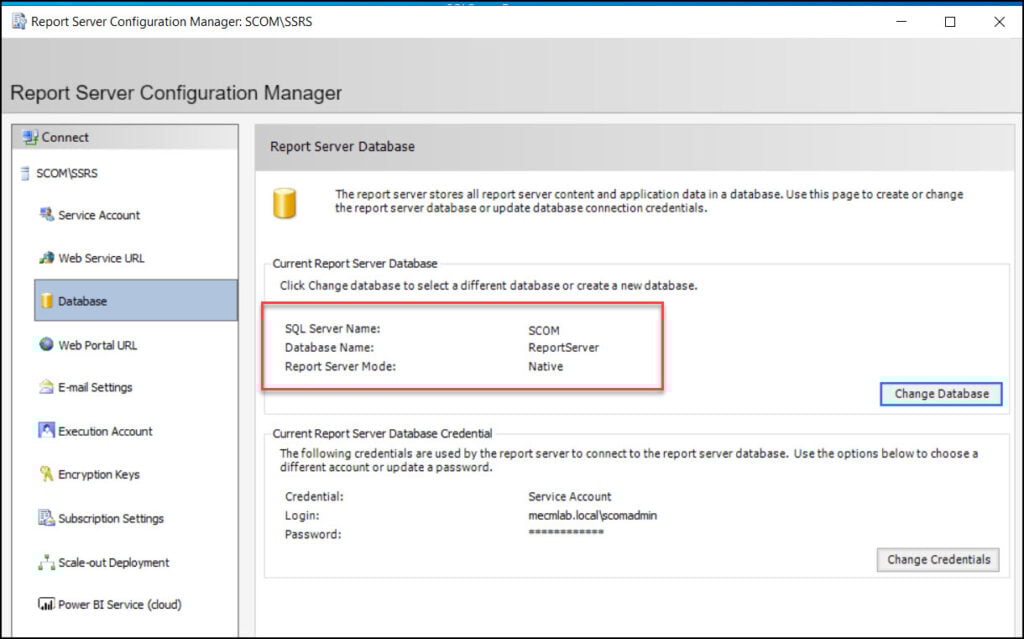Click the Scale-out Deployment icon

(46, 562)
